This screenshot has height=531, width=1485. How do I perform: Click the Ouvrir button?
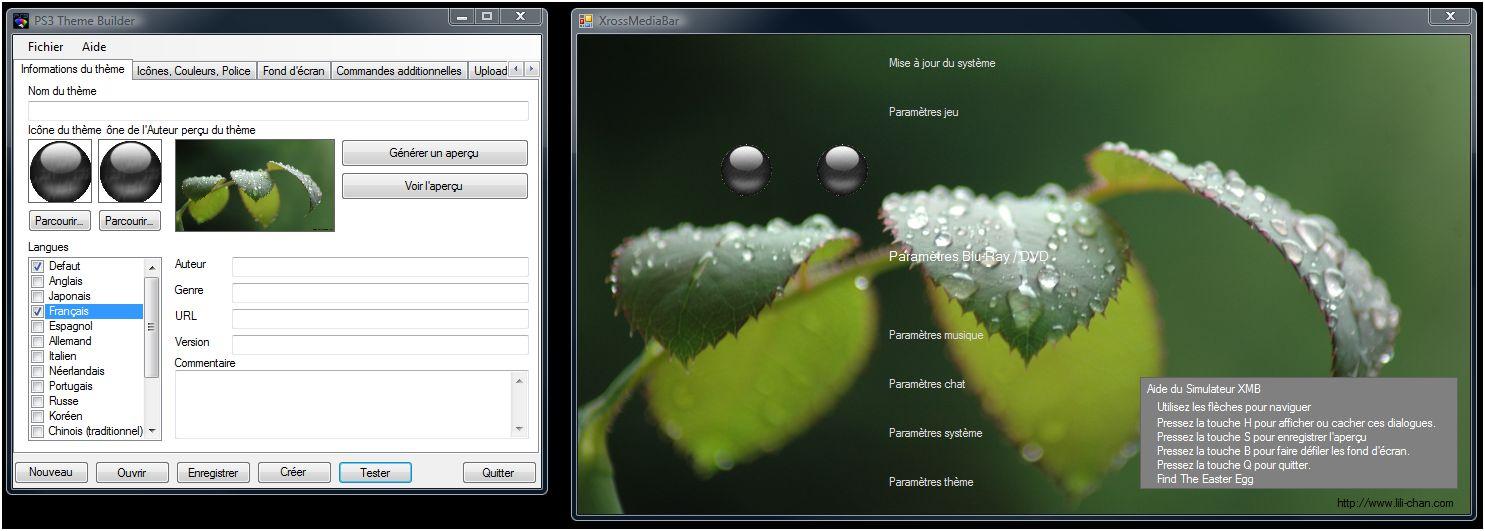point(132,472)
